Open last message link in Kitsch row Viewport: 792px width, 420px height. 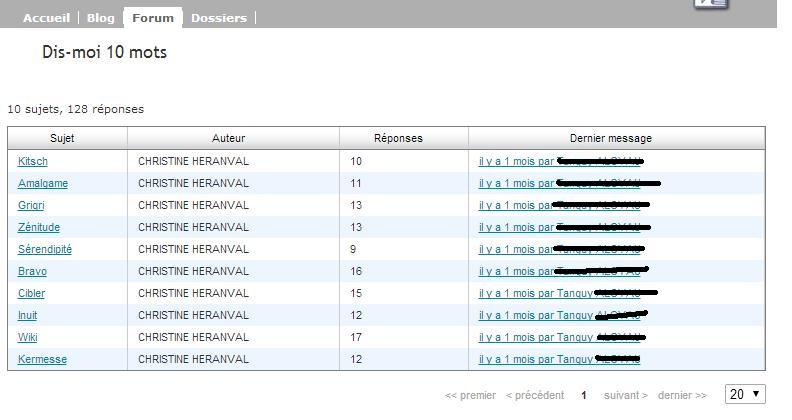point(517,161)
